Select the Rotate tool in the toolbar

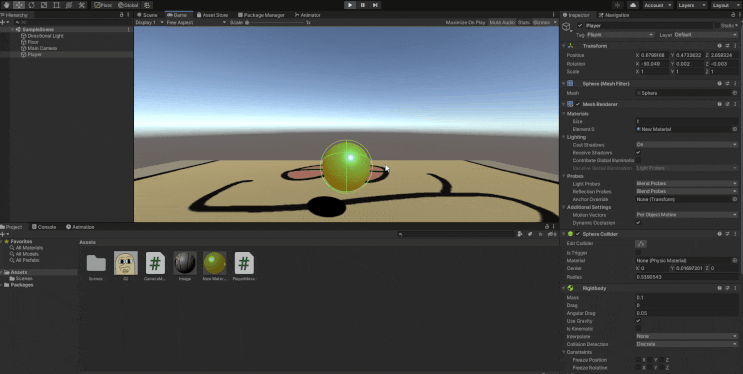(31, 5)
